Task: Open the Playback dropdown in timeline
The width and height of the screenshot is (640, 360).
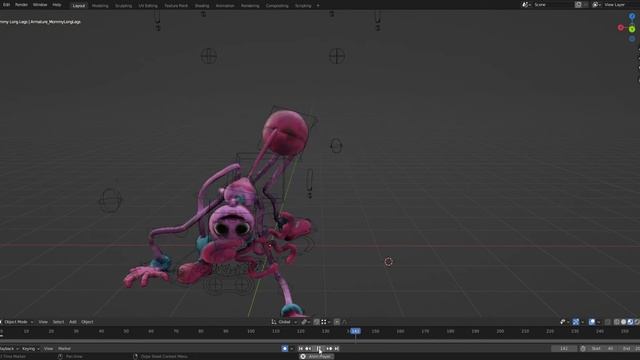Action: pyautogui.click(x=9, y=349)
